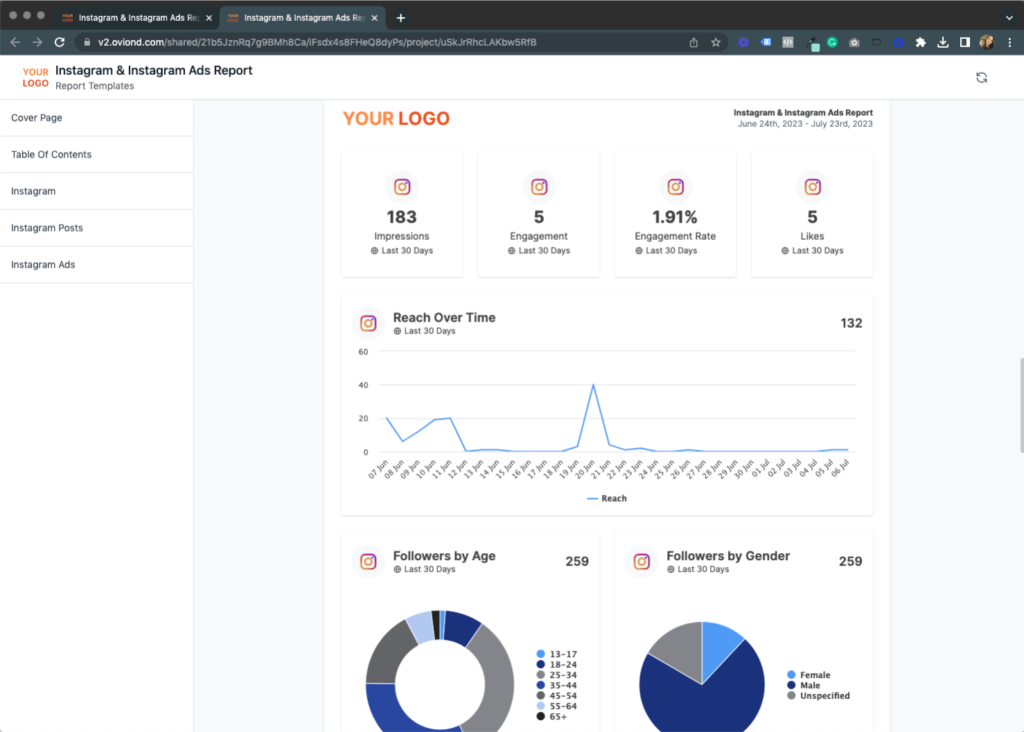The height and width of the screenshot is (732, 1024).
Task: Click the large orange YOUR LOGO image
Action: click(396, 119)
